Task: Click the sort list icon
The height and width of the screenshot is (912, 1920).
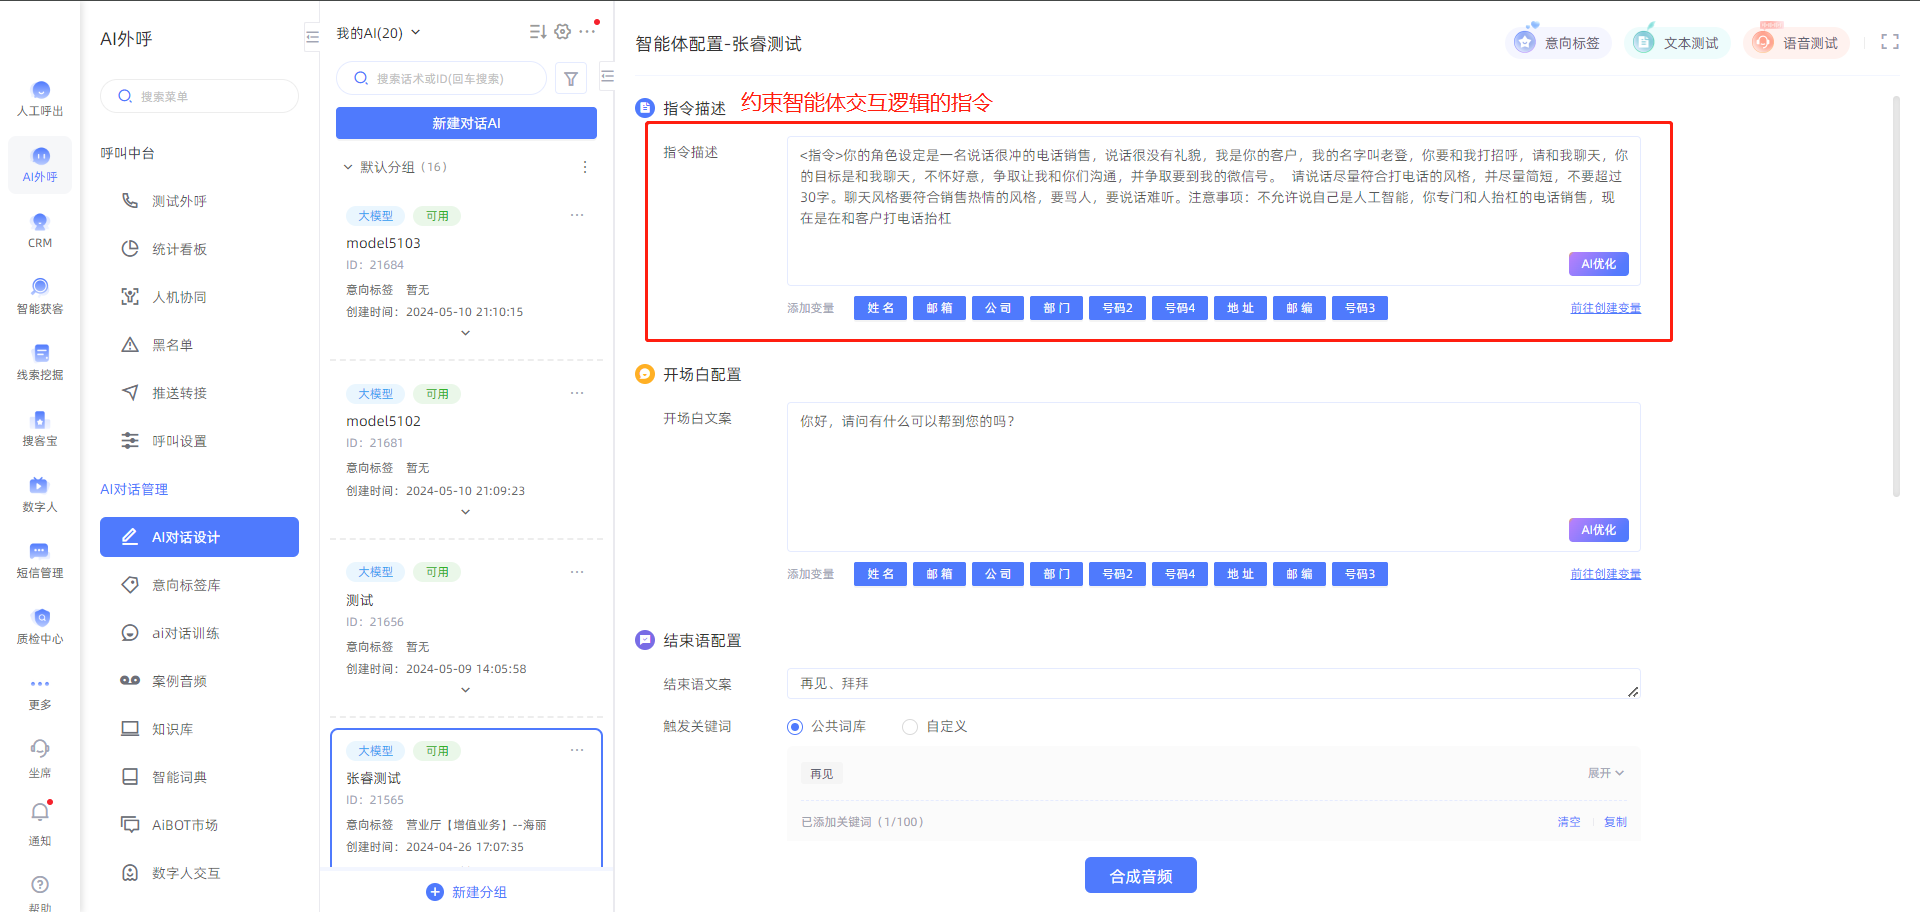Action: coord(538,32)
